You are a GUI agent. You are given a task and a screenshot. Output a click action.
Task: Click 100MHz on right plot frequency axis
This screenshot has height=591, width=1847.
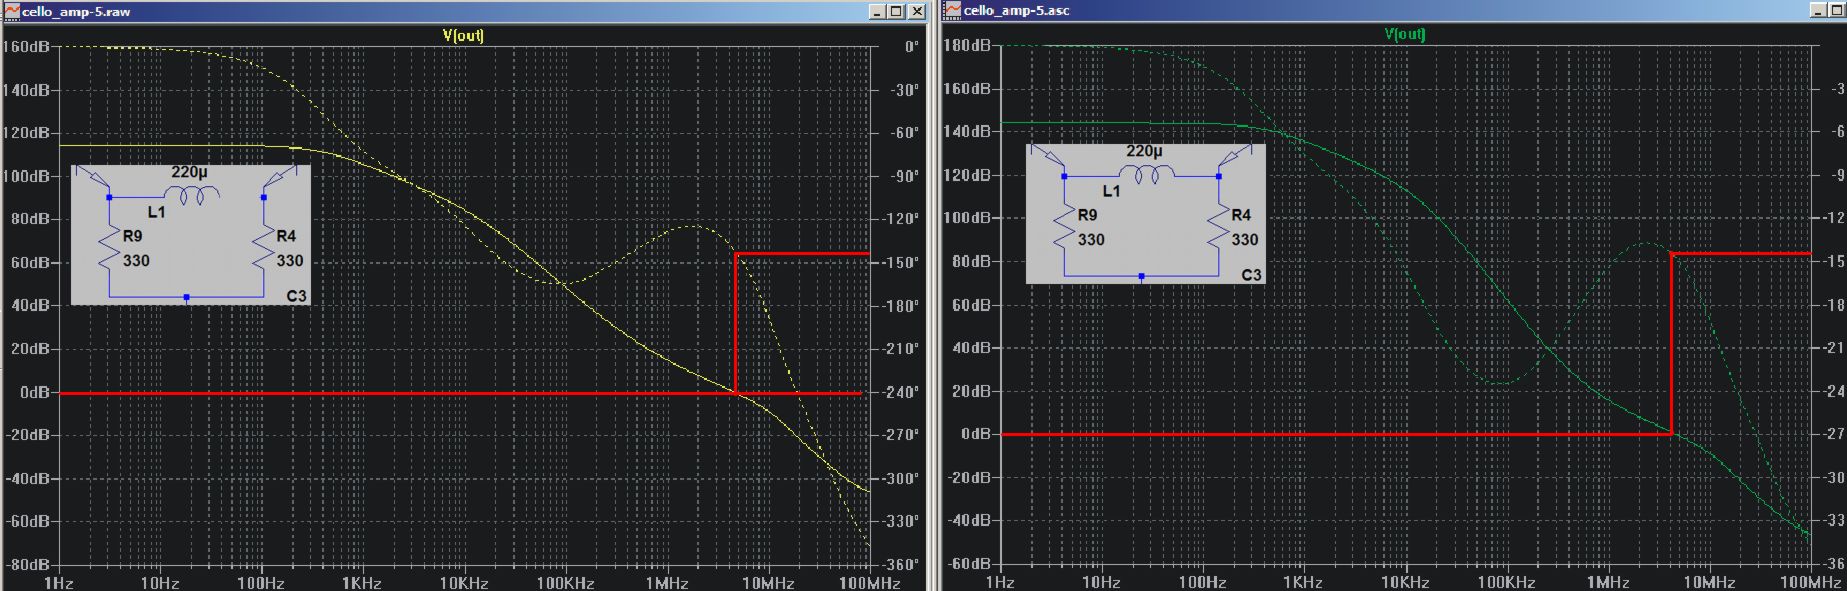click(x=1811, y=582)
